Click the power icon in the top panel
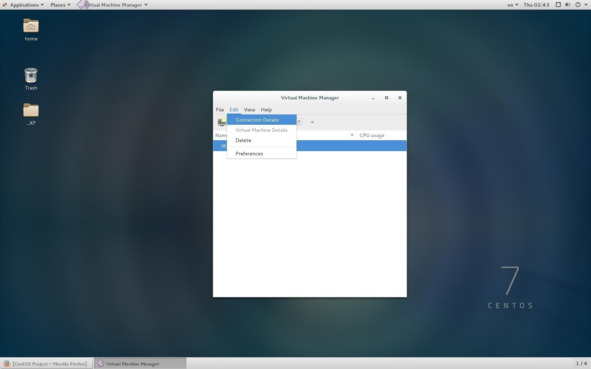591x369 pixels. (x=577, y=5)
